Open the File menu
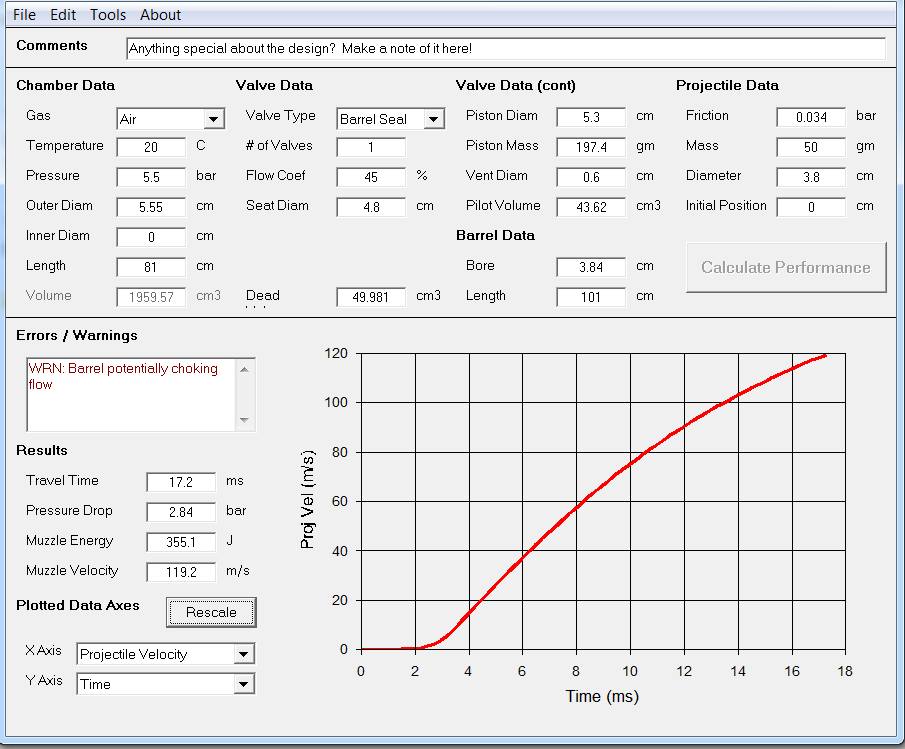This screenshot has width=905, height=749. [24, 15]
